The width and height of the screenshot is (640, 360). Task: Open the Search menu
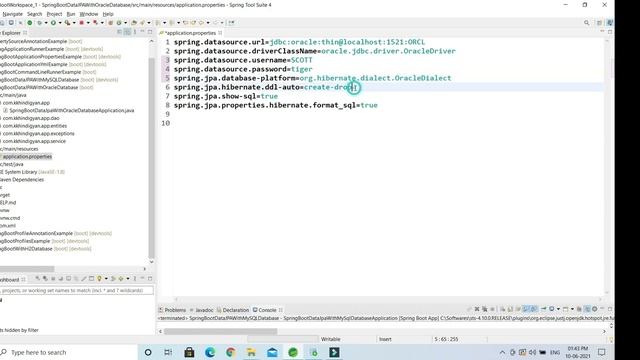34,14
